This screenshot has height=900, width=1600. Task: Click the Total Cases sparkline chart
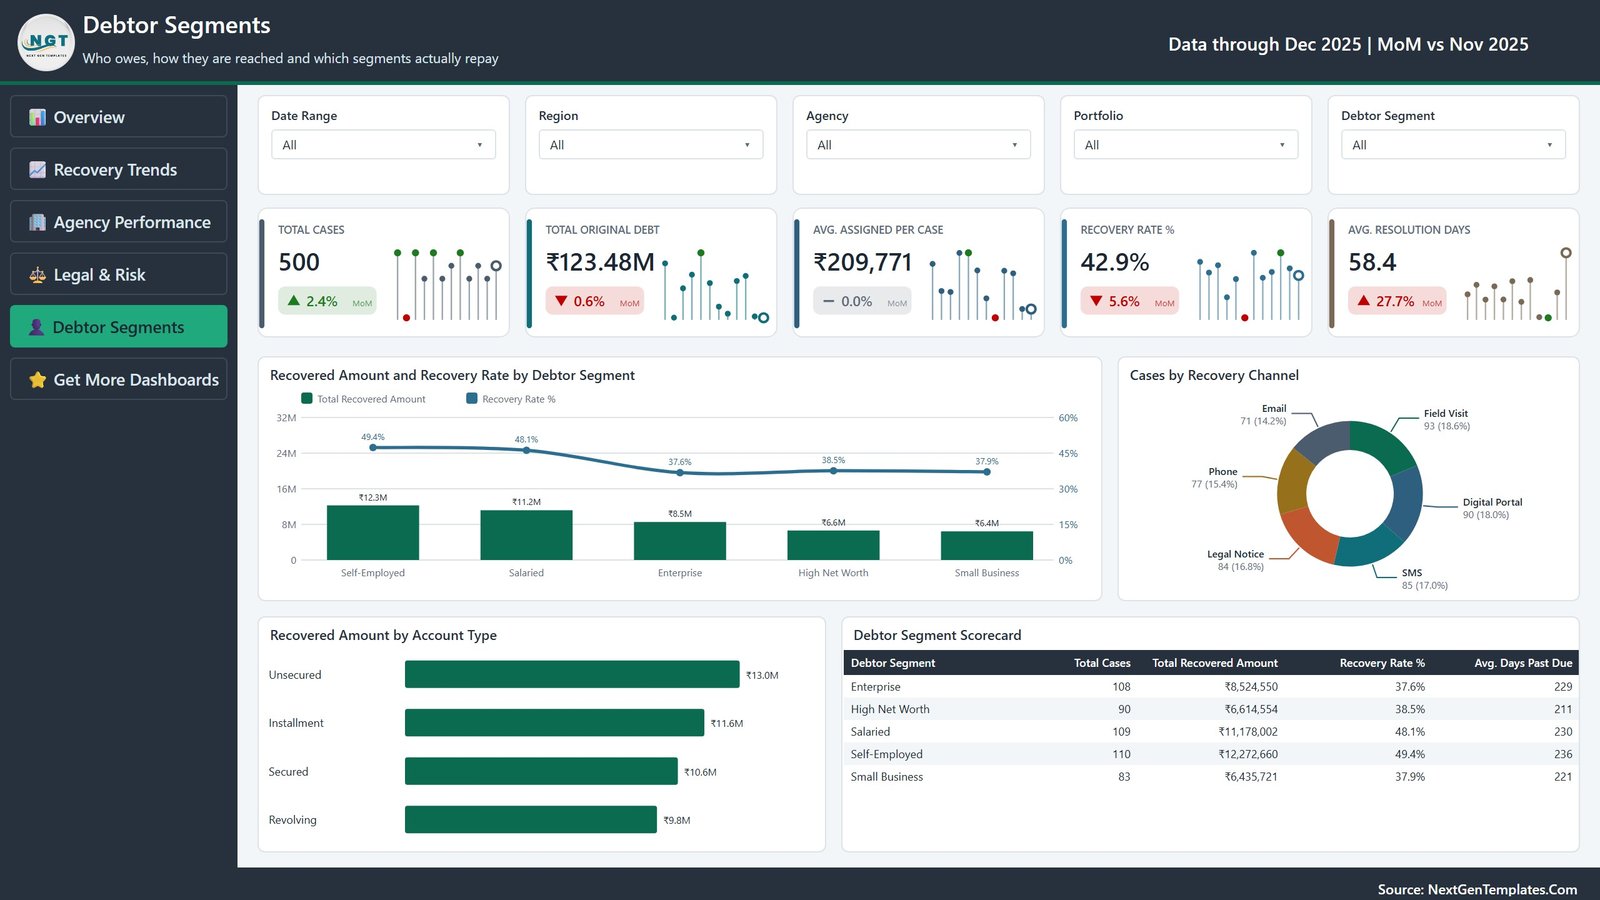coord(446,284)
